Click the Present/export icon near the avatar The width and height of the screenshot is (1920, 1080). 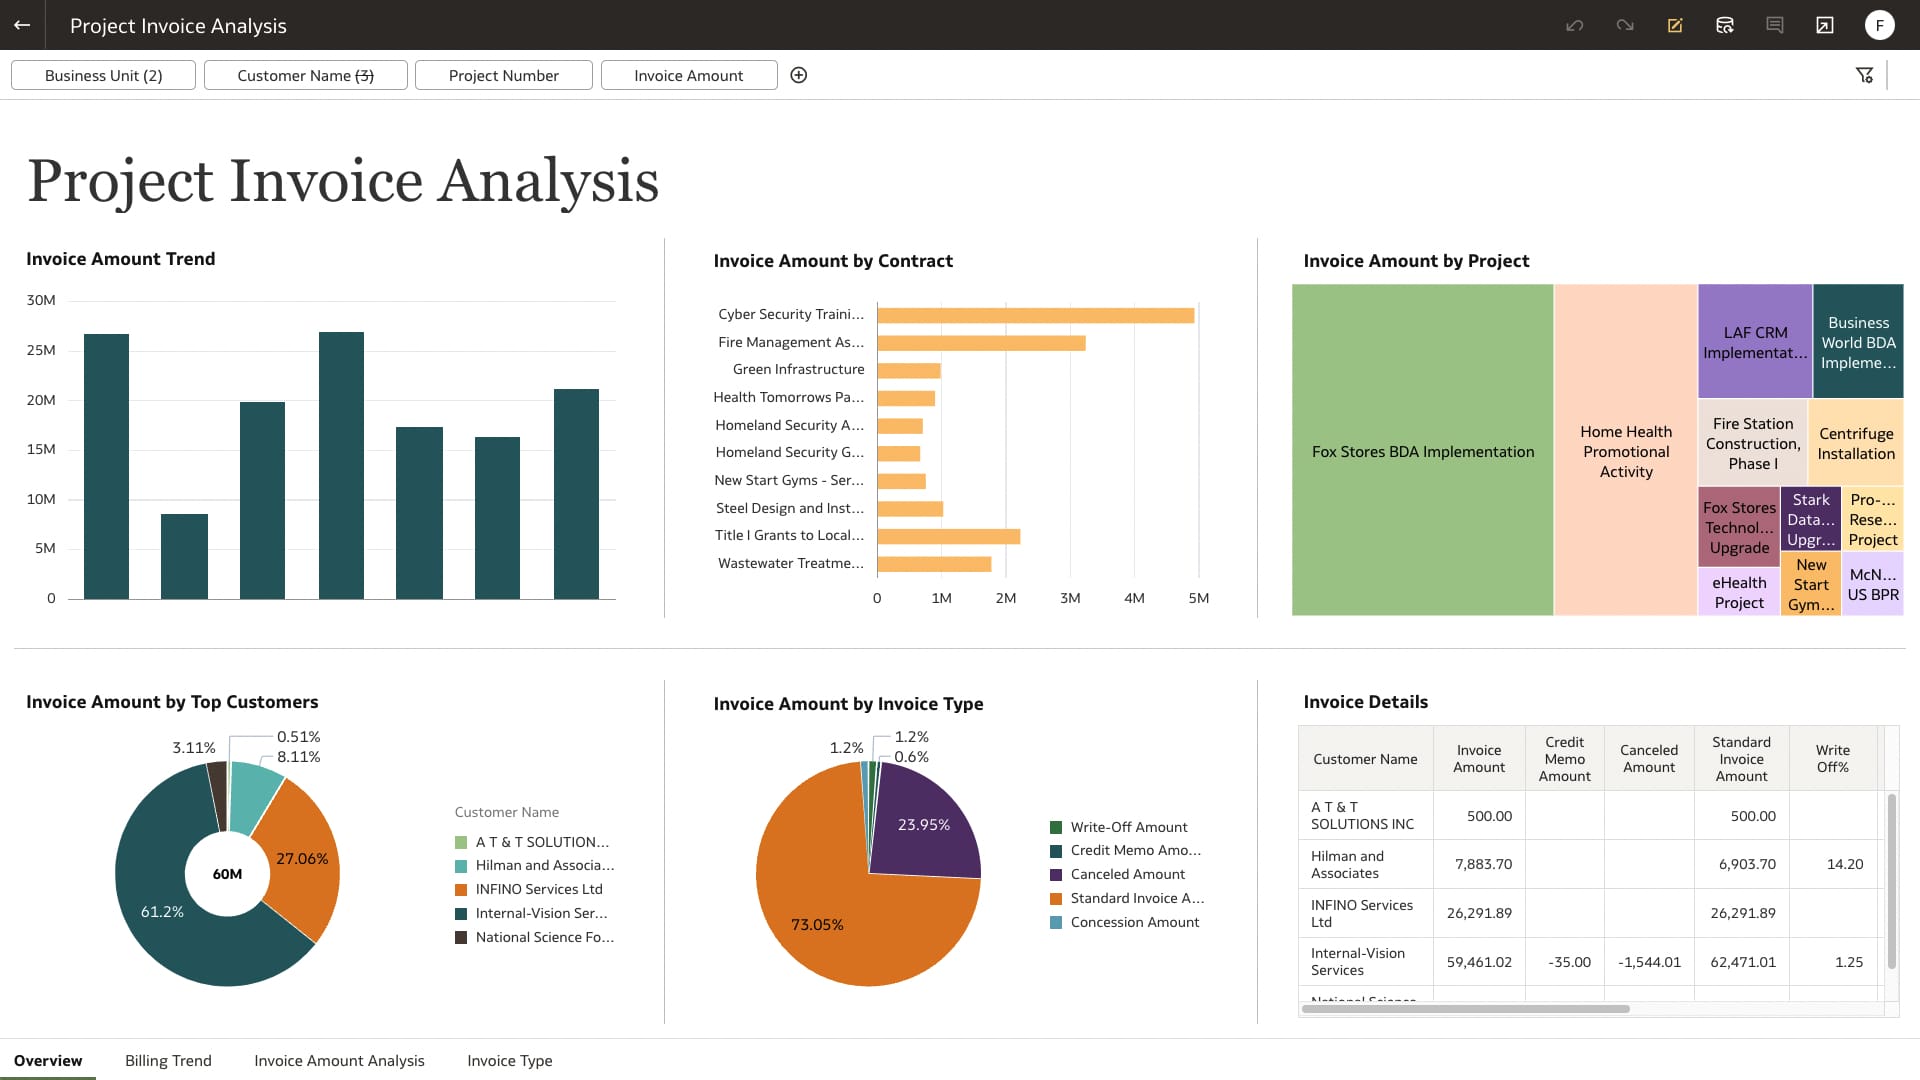(x=1825, y=25)
